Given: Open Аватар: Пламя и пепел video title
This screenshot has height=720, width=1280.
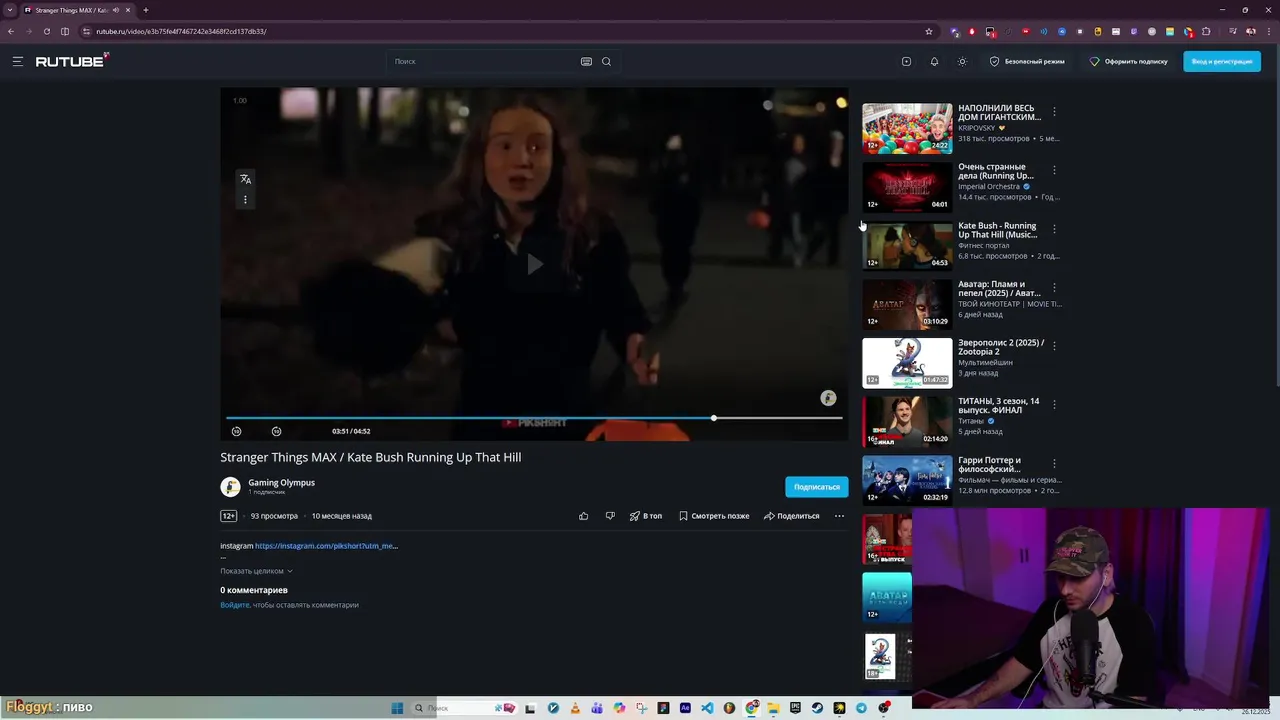Looking at the screenshot, I should (x=999, y=288).
